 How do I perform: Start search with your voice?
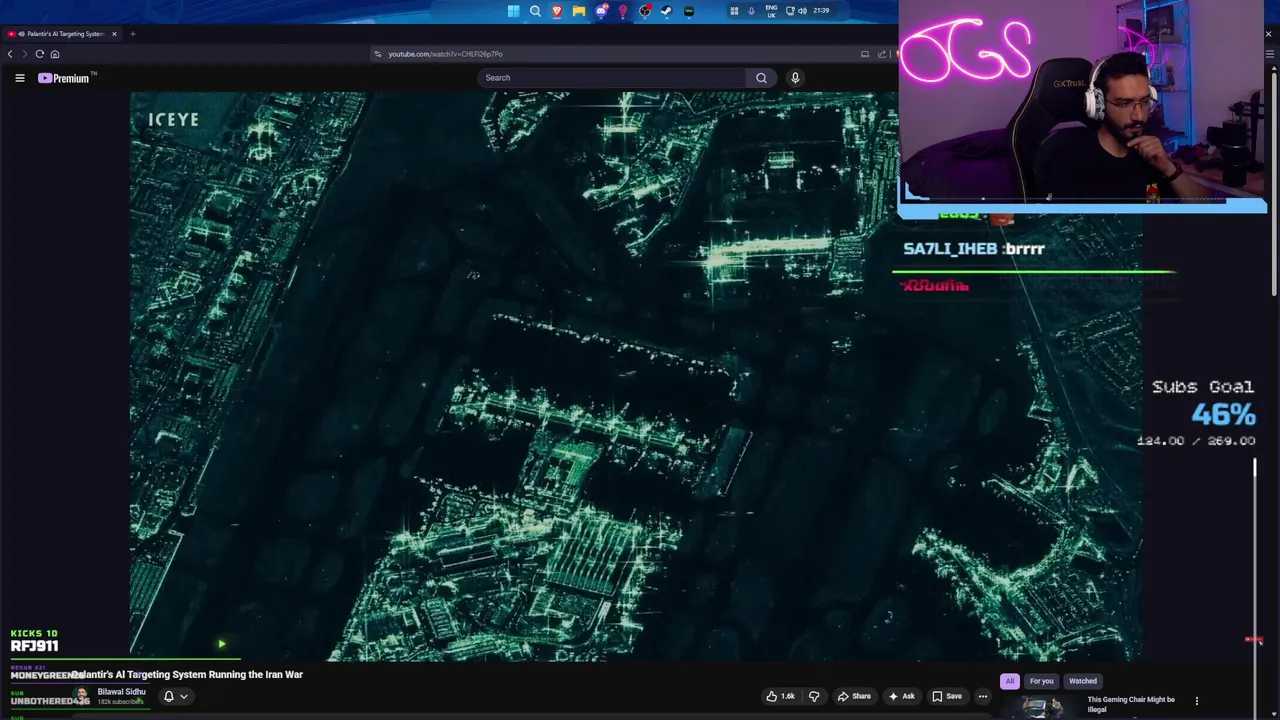(795, 78)
